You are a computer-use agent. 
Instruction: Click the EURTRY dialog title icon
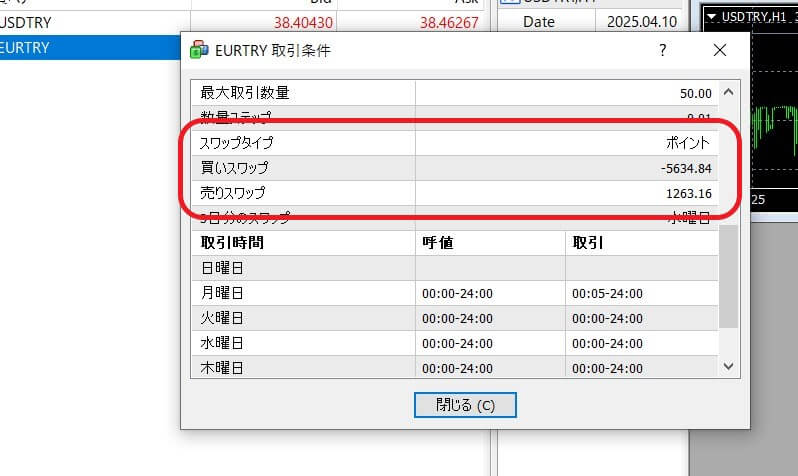[x=199, y=50]
